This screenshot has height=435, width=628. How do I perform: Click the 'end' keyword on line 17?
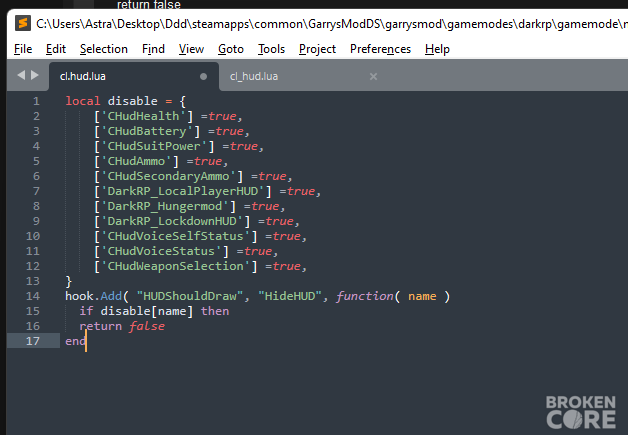pos(75,341)
